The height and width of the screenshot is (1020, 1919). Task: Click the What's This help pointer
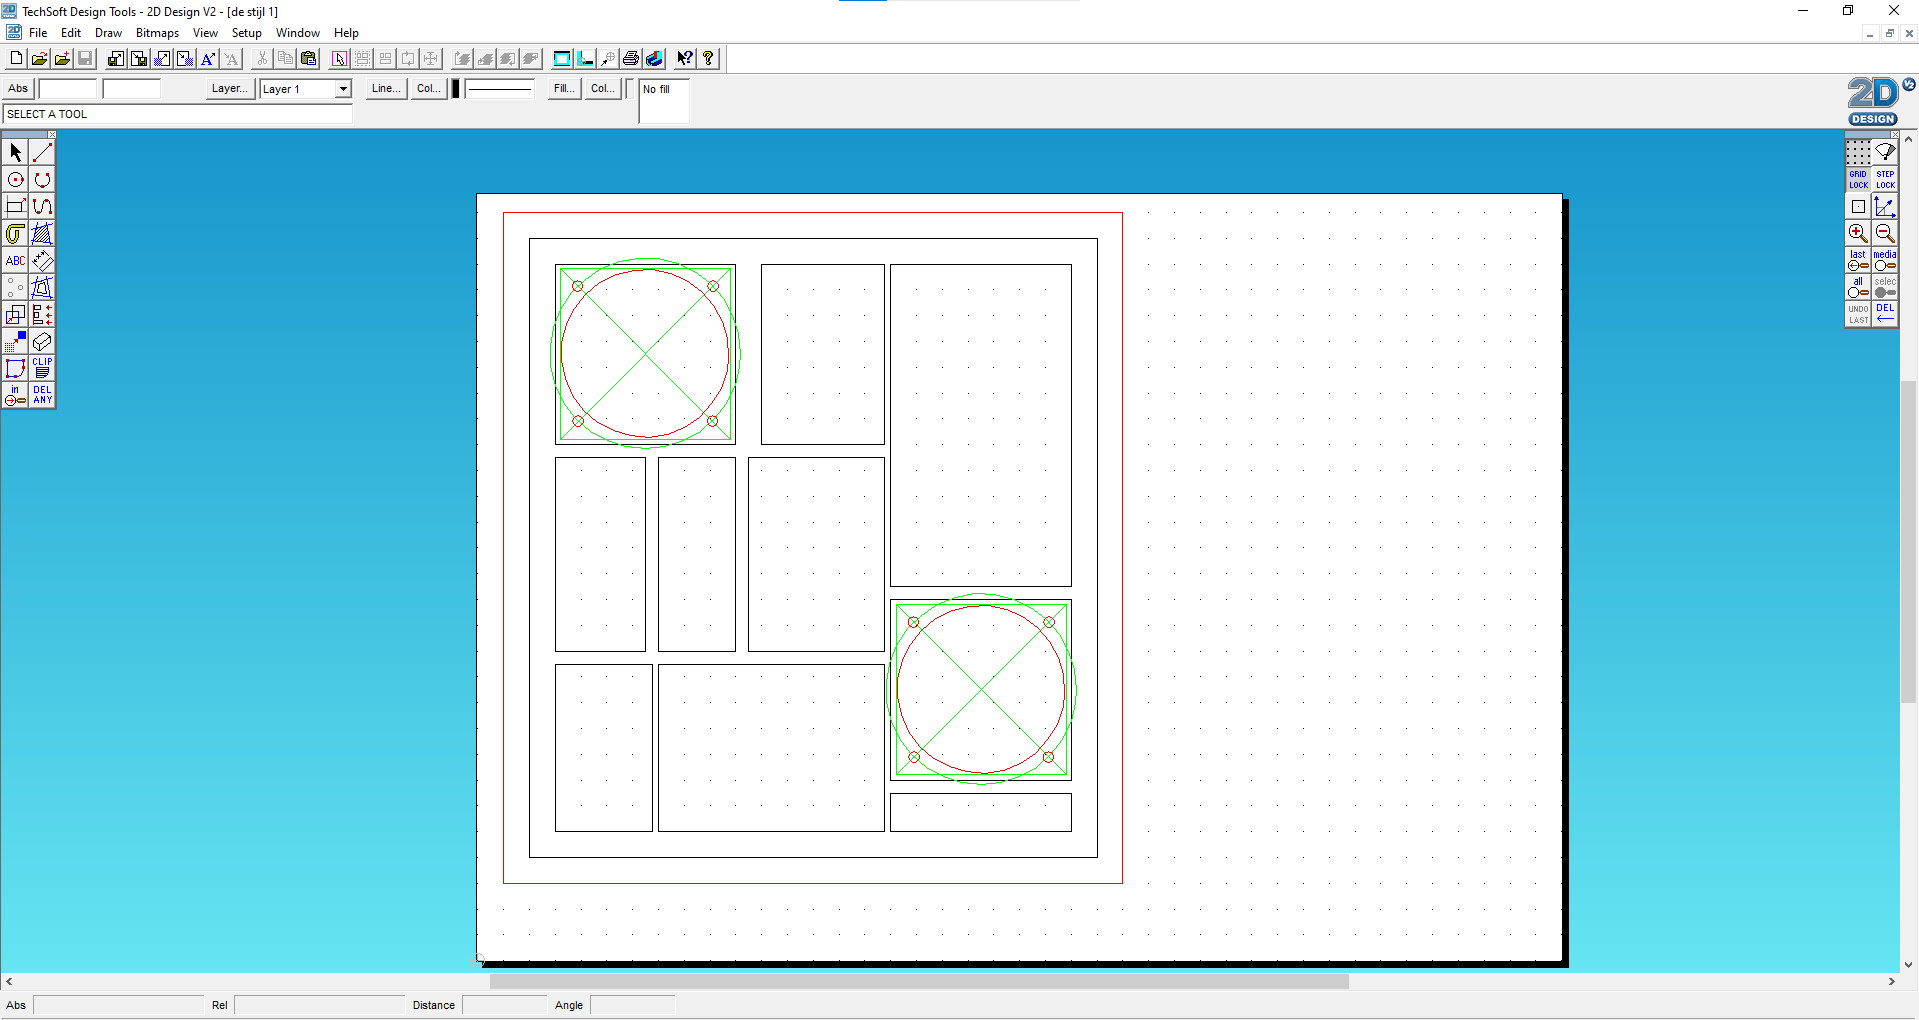685,59
